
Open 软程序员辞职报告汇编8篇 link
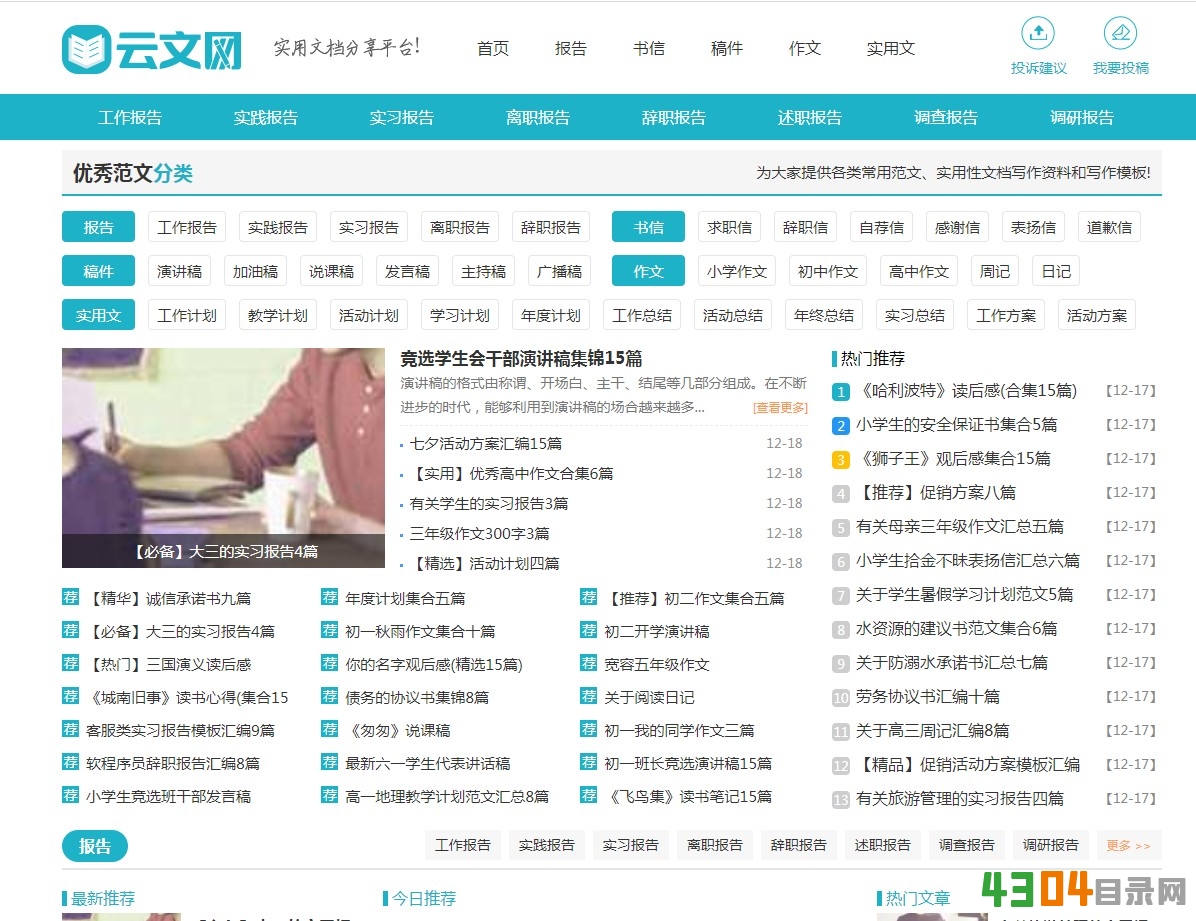(173, 763)
